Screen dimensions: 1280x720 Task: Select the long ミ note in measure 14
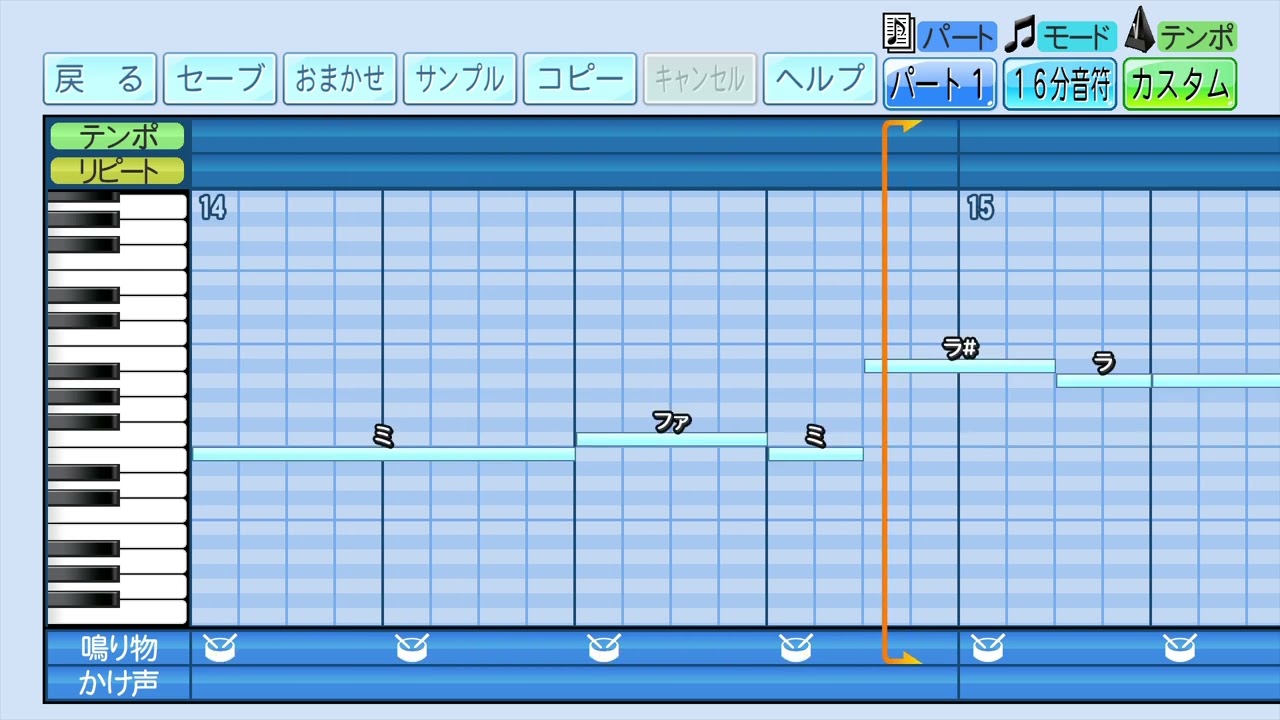pos(383,454)
